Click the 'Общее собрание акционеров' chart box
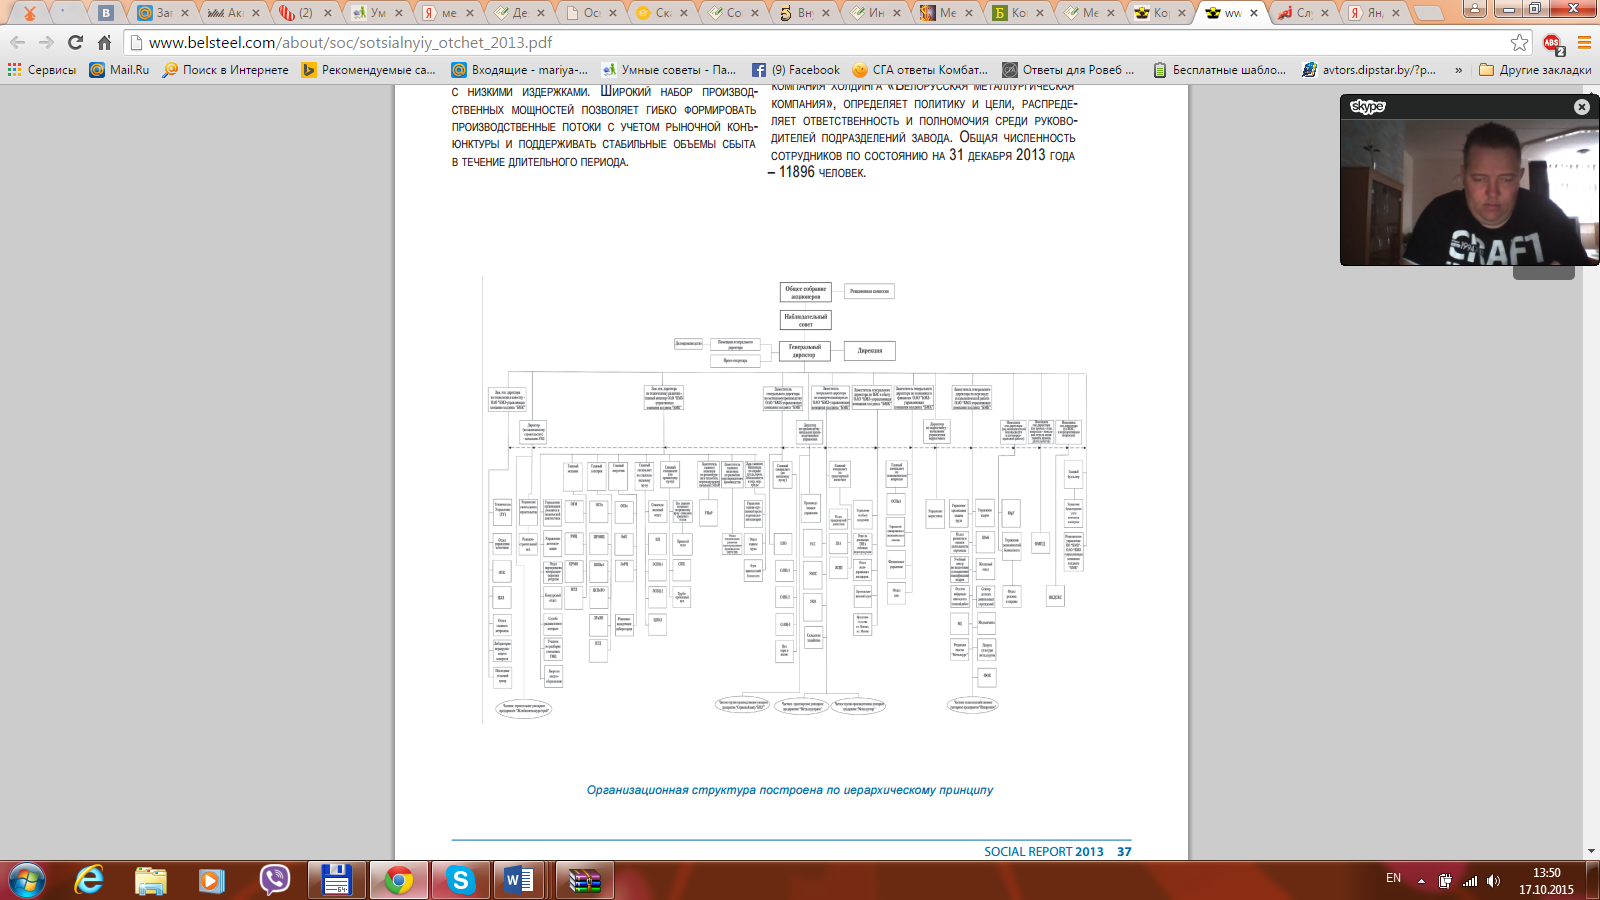This screenshot has width=1600, height=900. [x=806, y=292]
